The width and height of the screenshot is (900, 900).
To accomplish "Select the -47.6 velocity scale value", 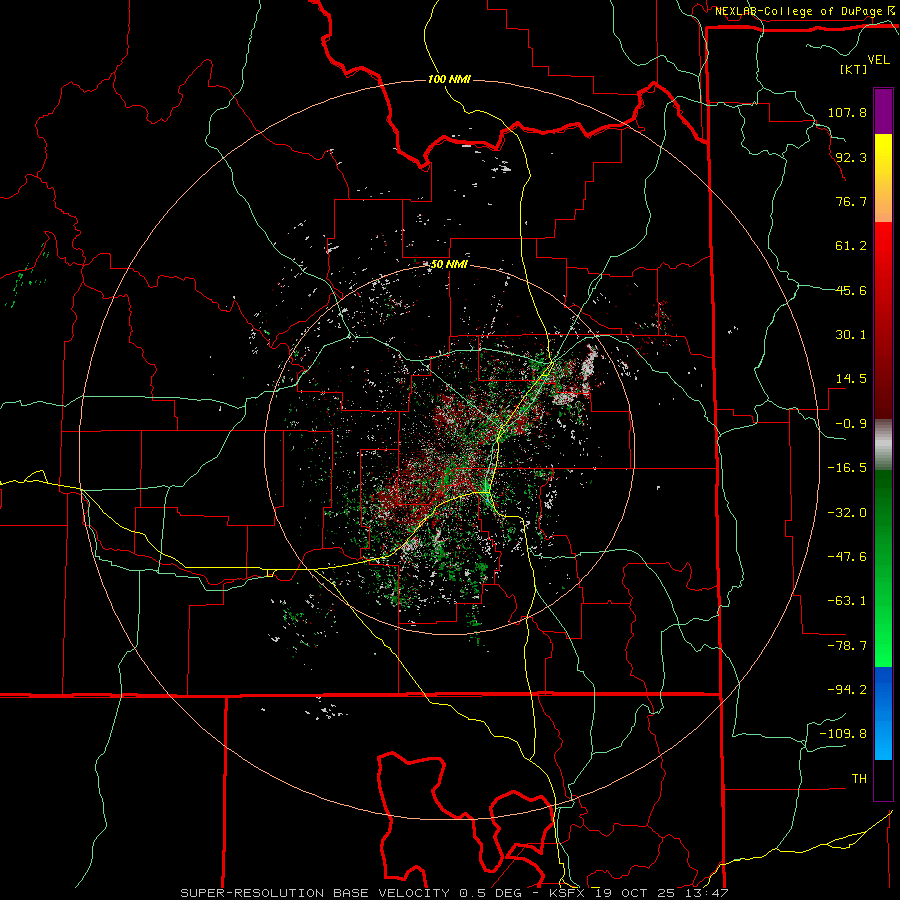I will point(847,557).
